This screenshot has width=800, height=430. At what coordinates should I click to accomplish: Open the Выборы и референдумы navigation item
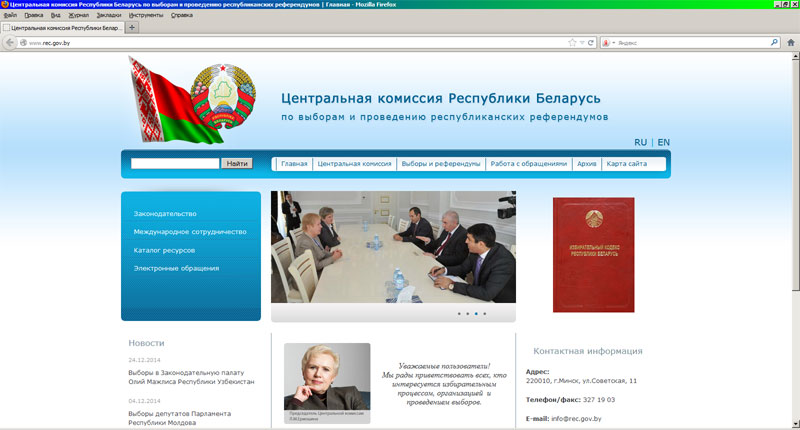440,163
